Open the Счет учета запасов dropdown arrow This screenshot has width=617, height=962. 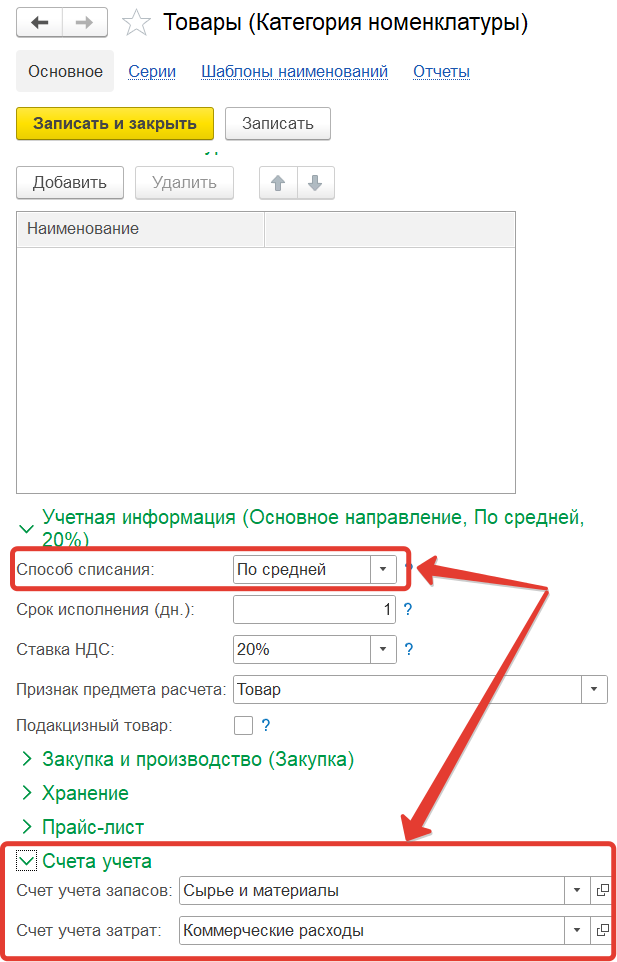(577, 890)
